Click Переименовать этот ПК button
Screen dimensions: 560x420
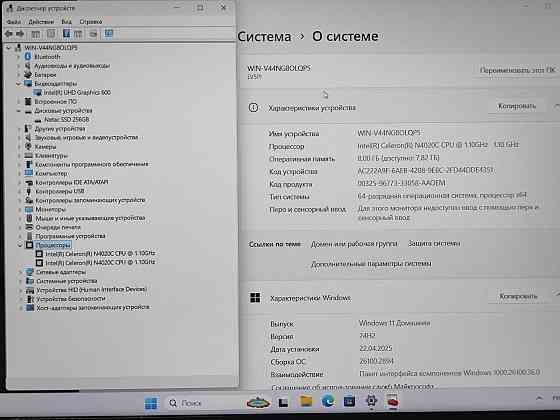tap(518, 70)
